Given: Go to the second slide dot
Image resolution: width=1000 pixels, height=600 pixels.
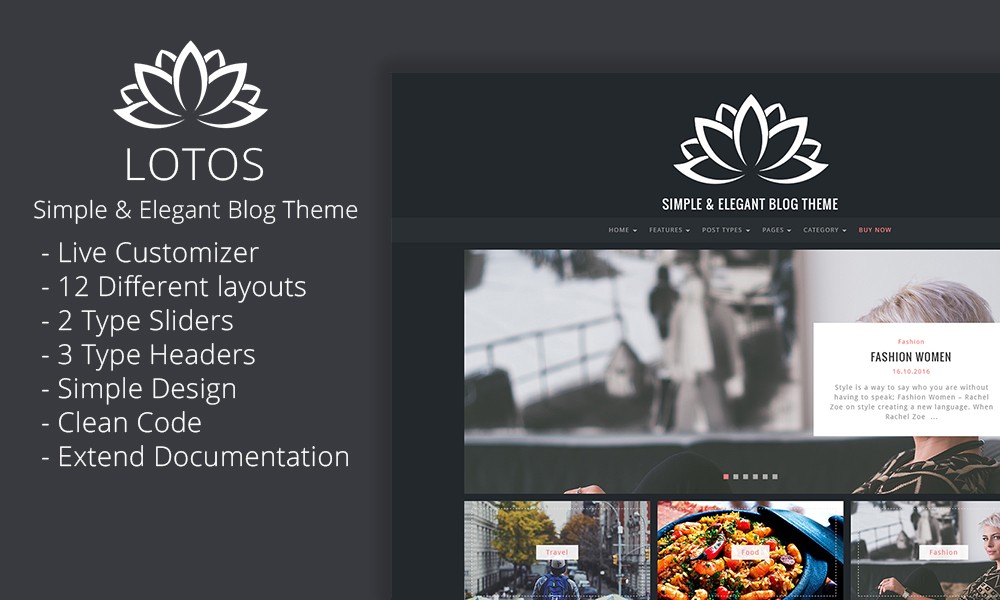Looking at the screenshot, I should click(736, 477).
